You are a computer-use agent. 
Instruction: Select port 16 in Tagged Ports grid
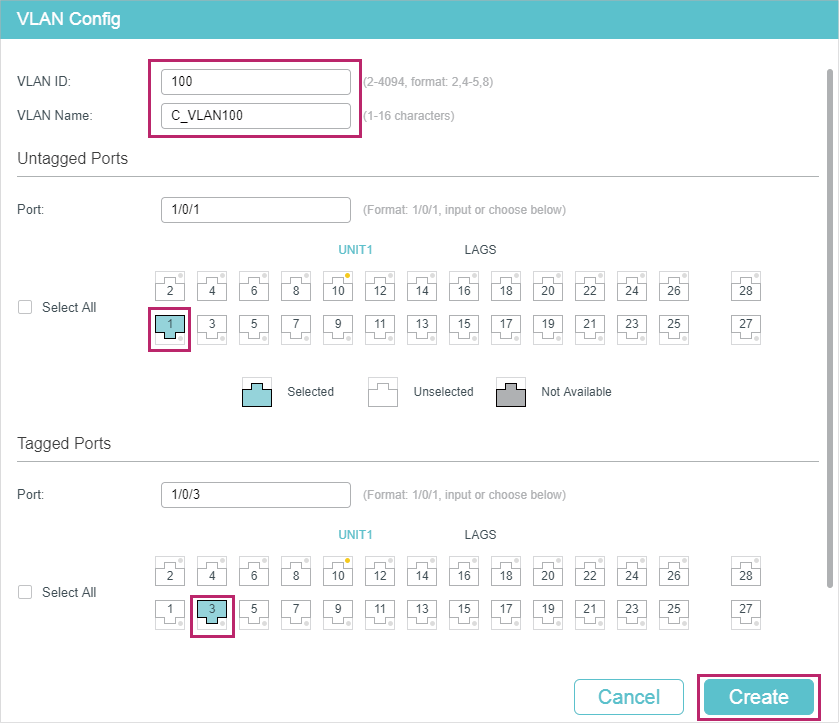[x=464, y=571]
